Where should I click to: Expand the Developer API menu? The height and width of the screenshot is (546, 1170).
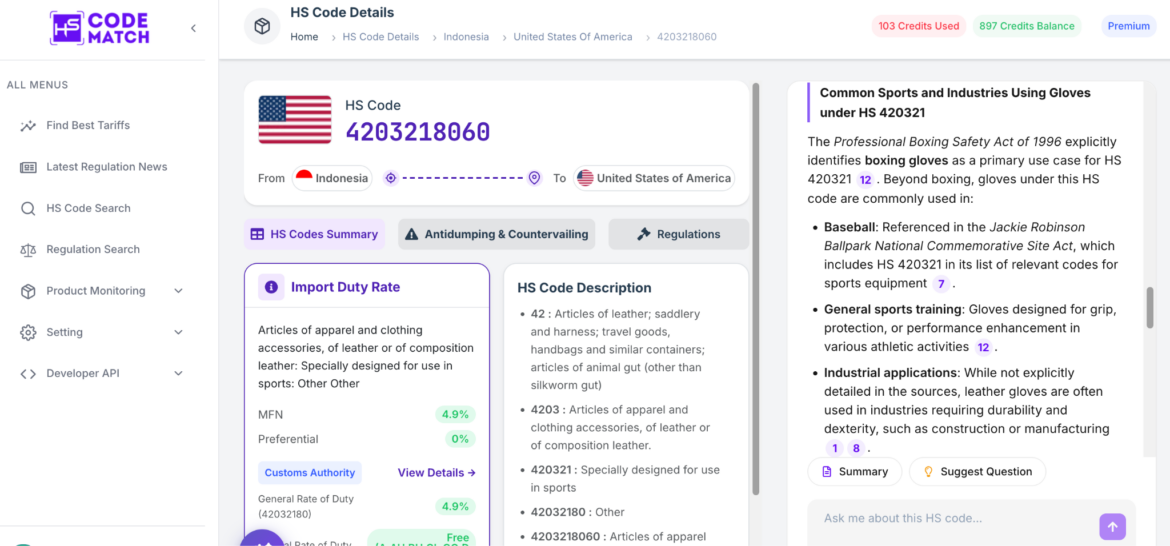pyautogui.click(x=178, y=374)
